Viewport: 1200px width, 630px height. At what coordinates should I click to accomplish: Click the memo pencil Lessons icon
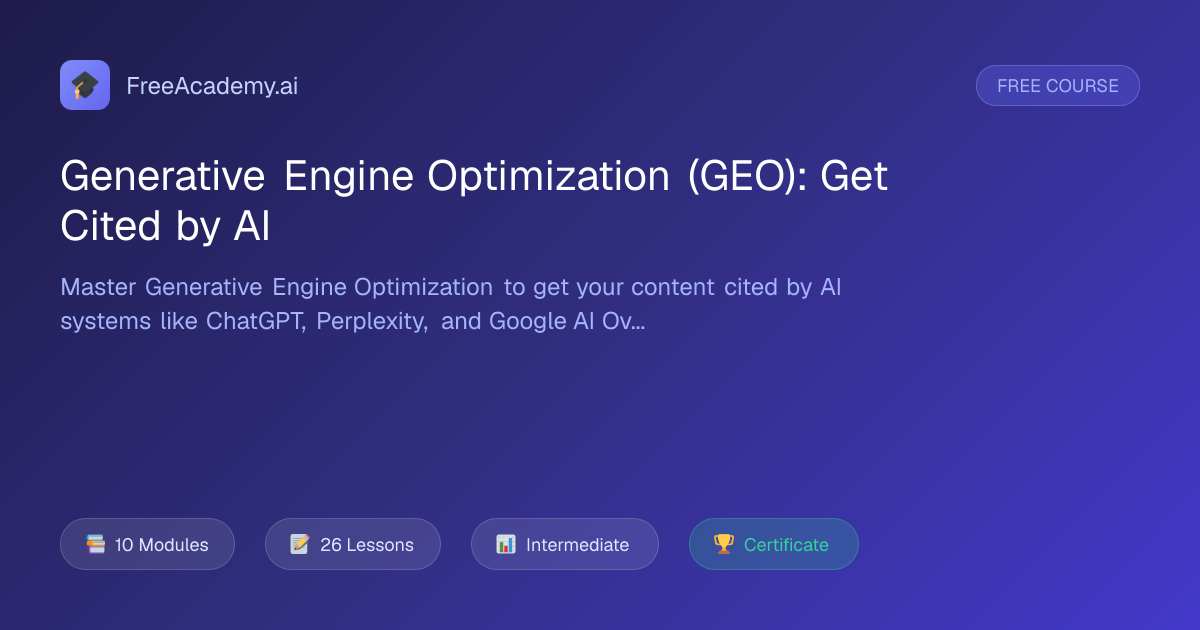click(300, 545)
